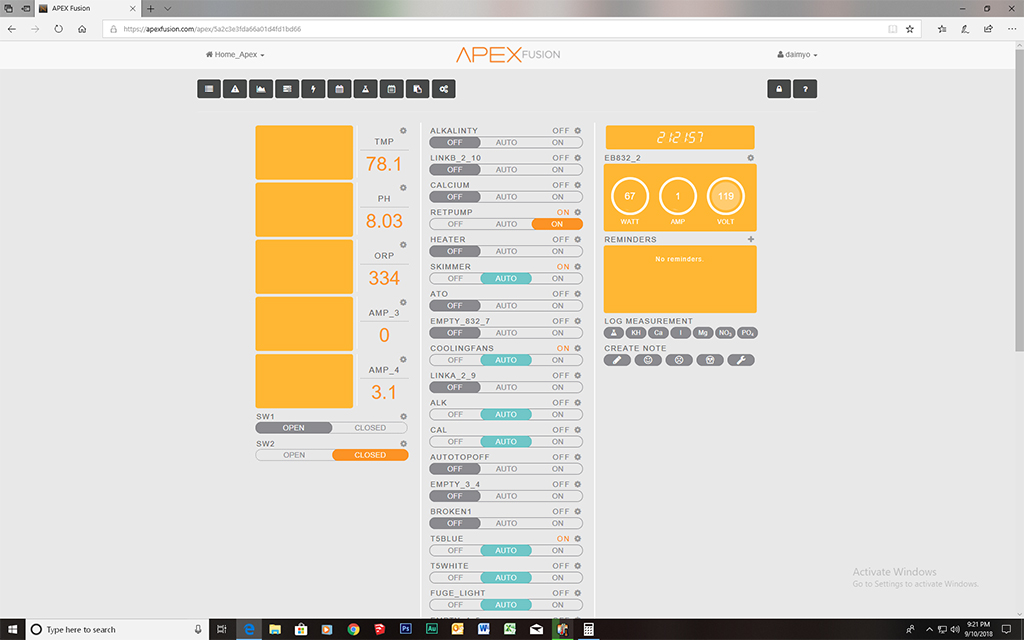Open EB832_2 module gear settings
This screenshot has width=1024, height=640.
[751, 158]
